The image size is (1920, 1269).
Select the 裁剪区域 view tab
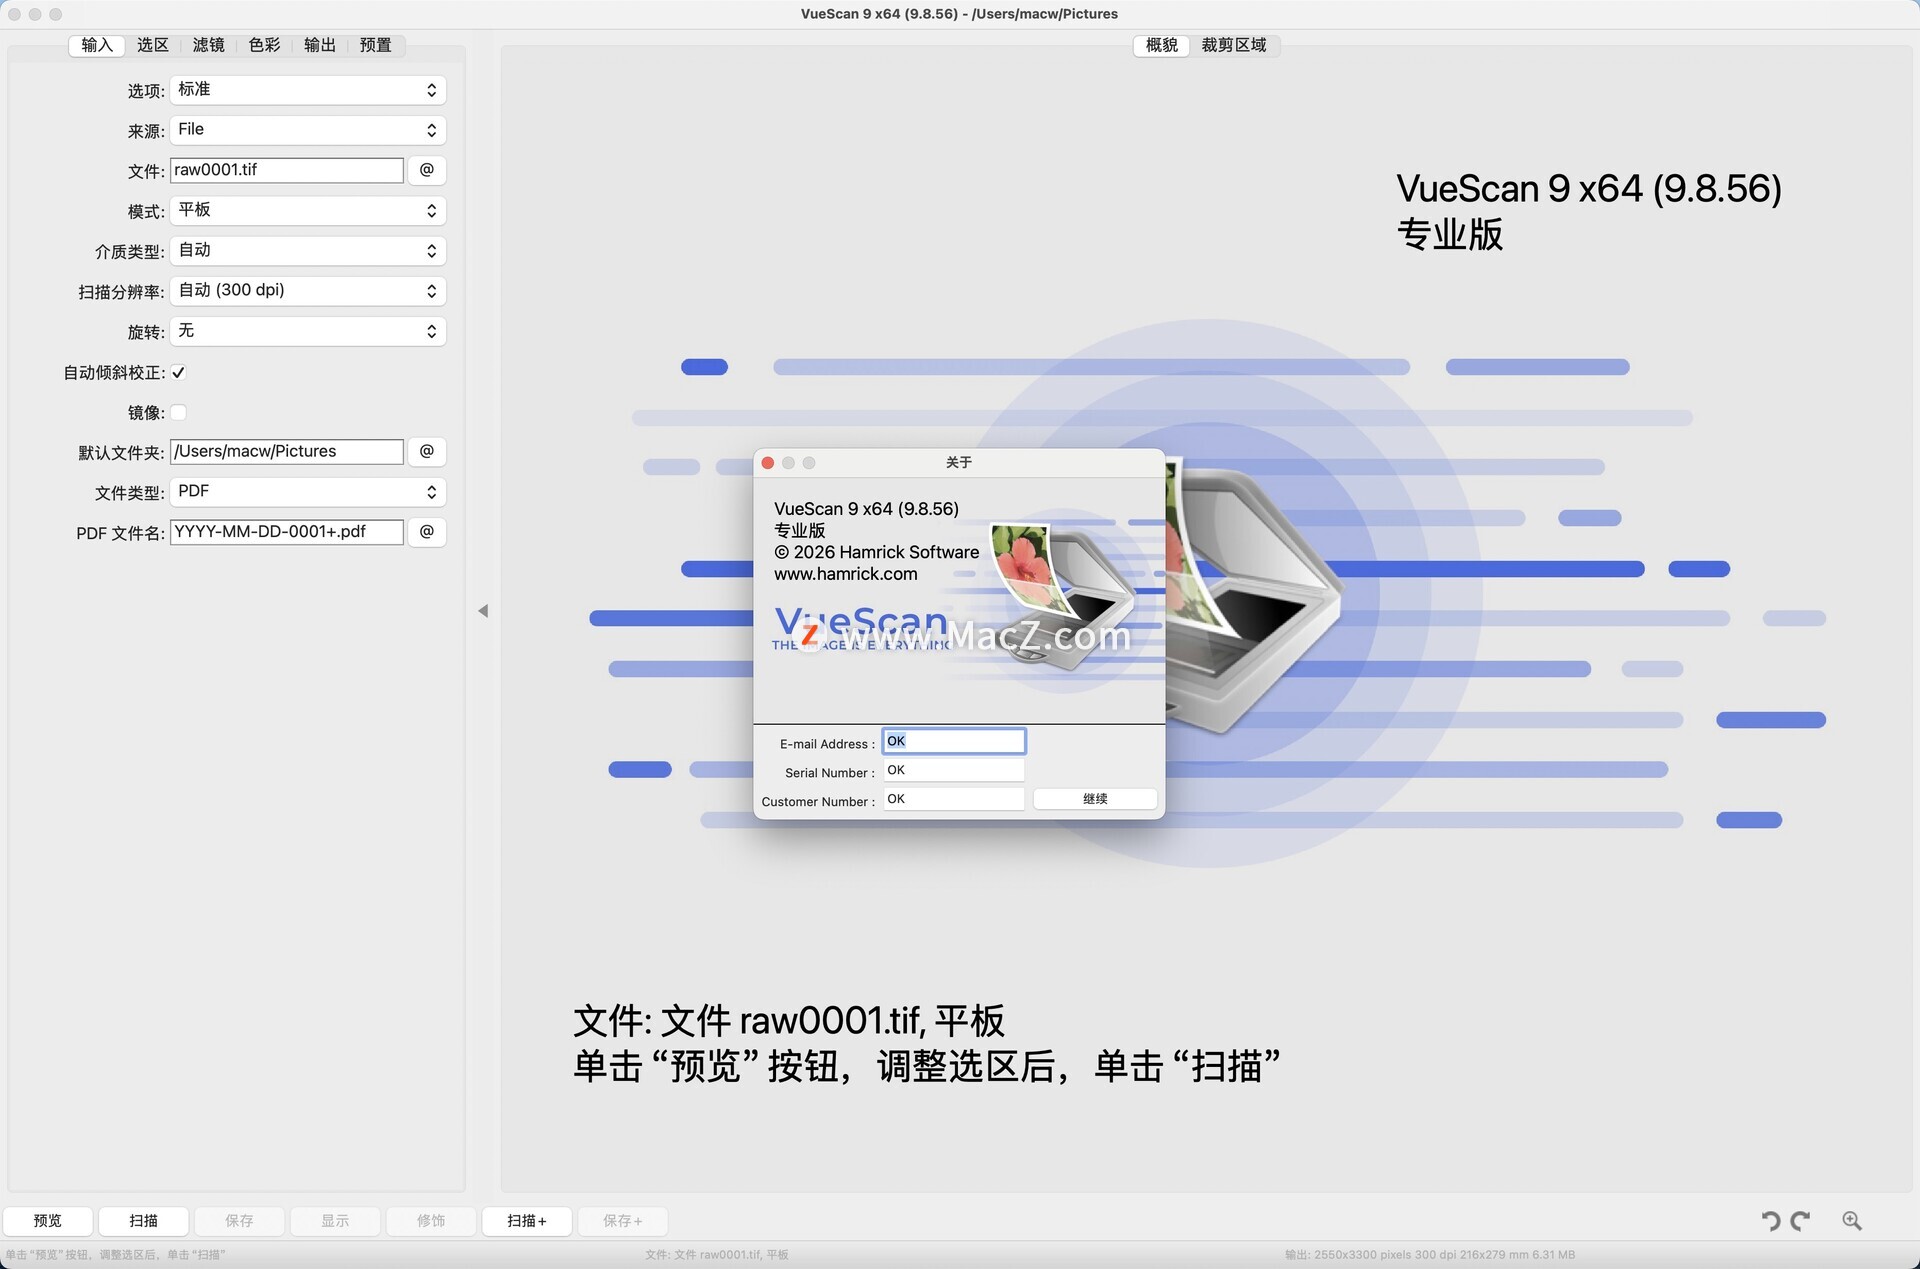click(1234, 45)
